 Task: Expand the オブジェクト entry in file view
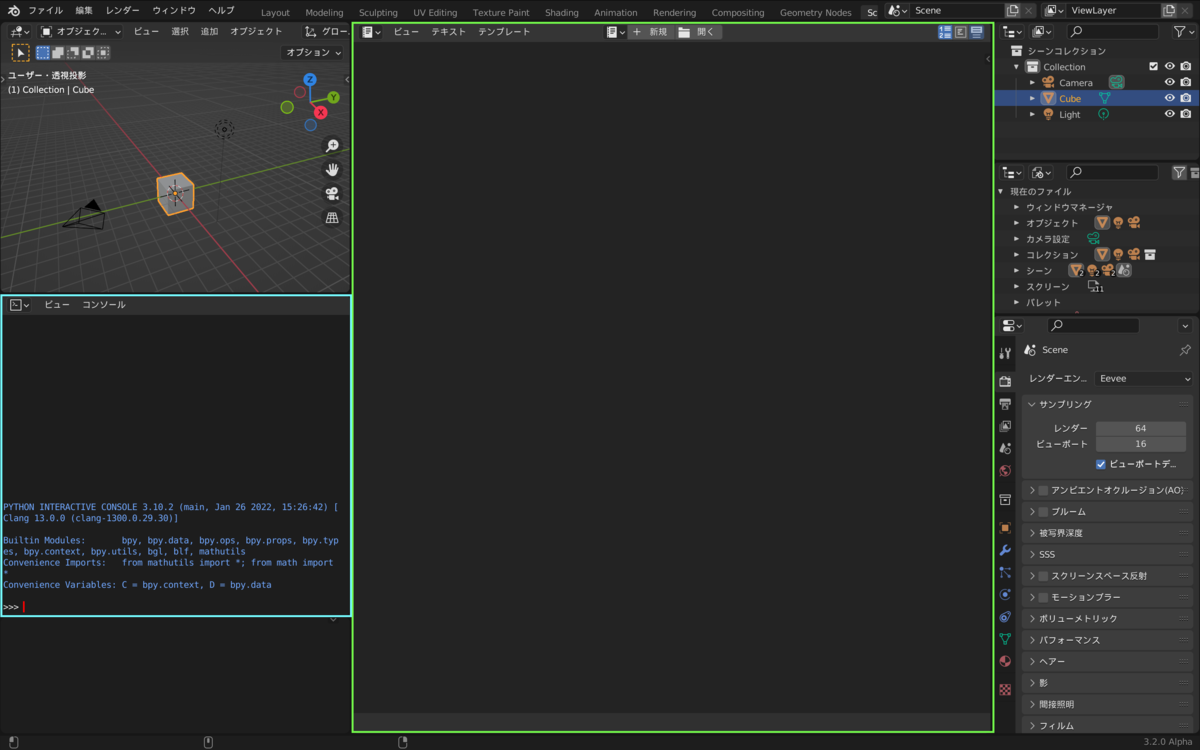[x=1017, y=223]
